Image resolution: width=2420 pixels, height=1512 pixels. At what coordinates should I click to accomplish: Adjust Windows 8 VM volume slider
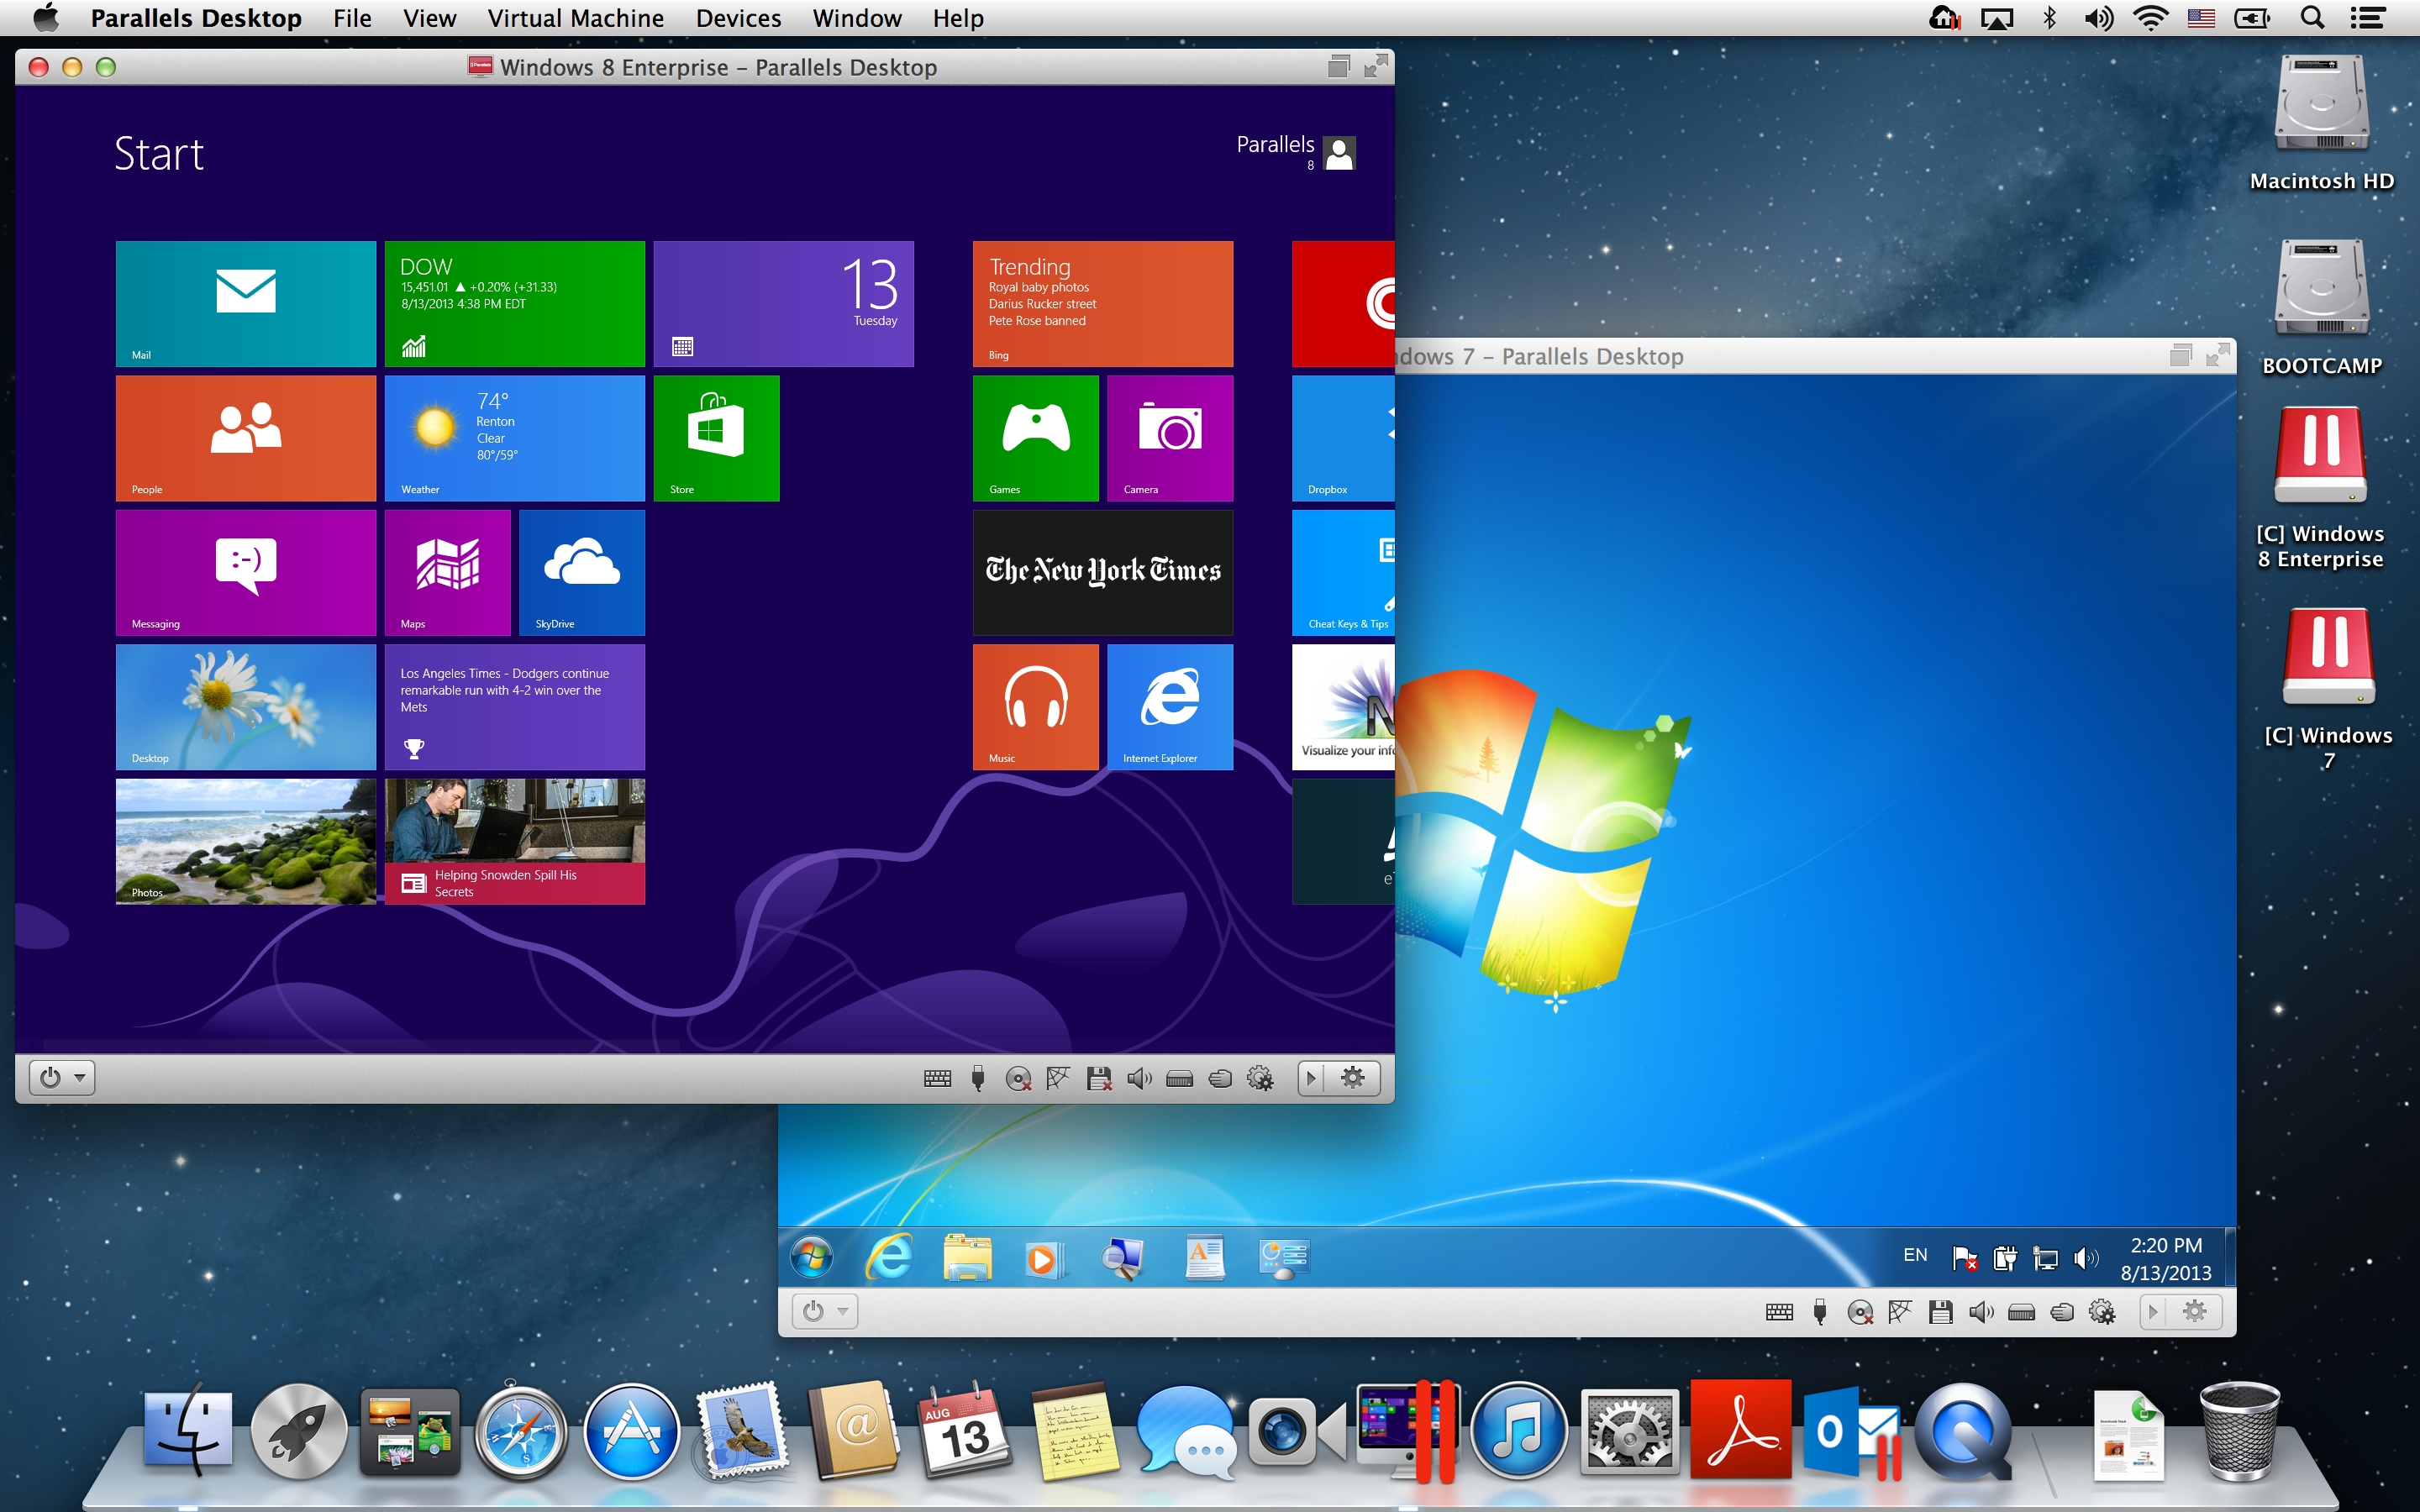tap(1136, 1079)
